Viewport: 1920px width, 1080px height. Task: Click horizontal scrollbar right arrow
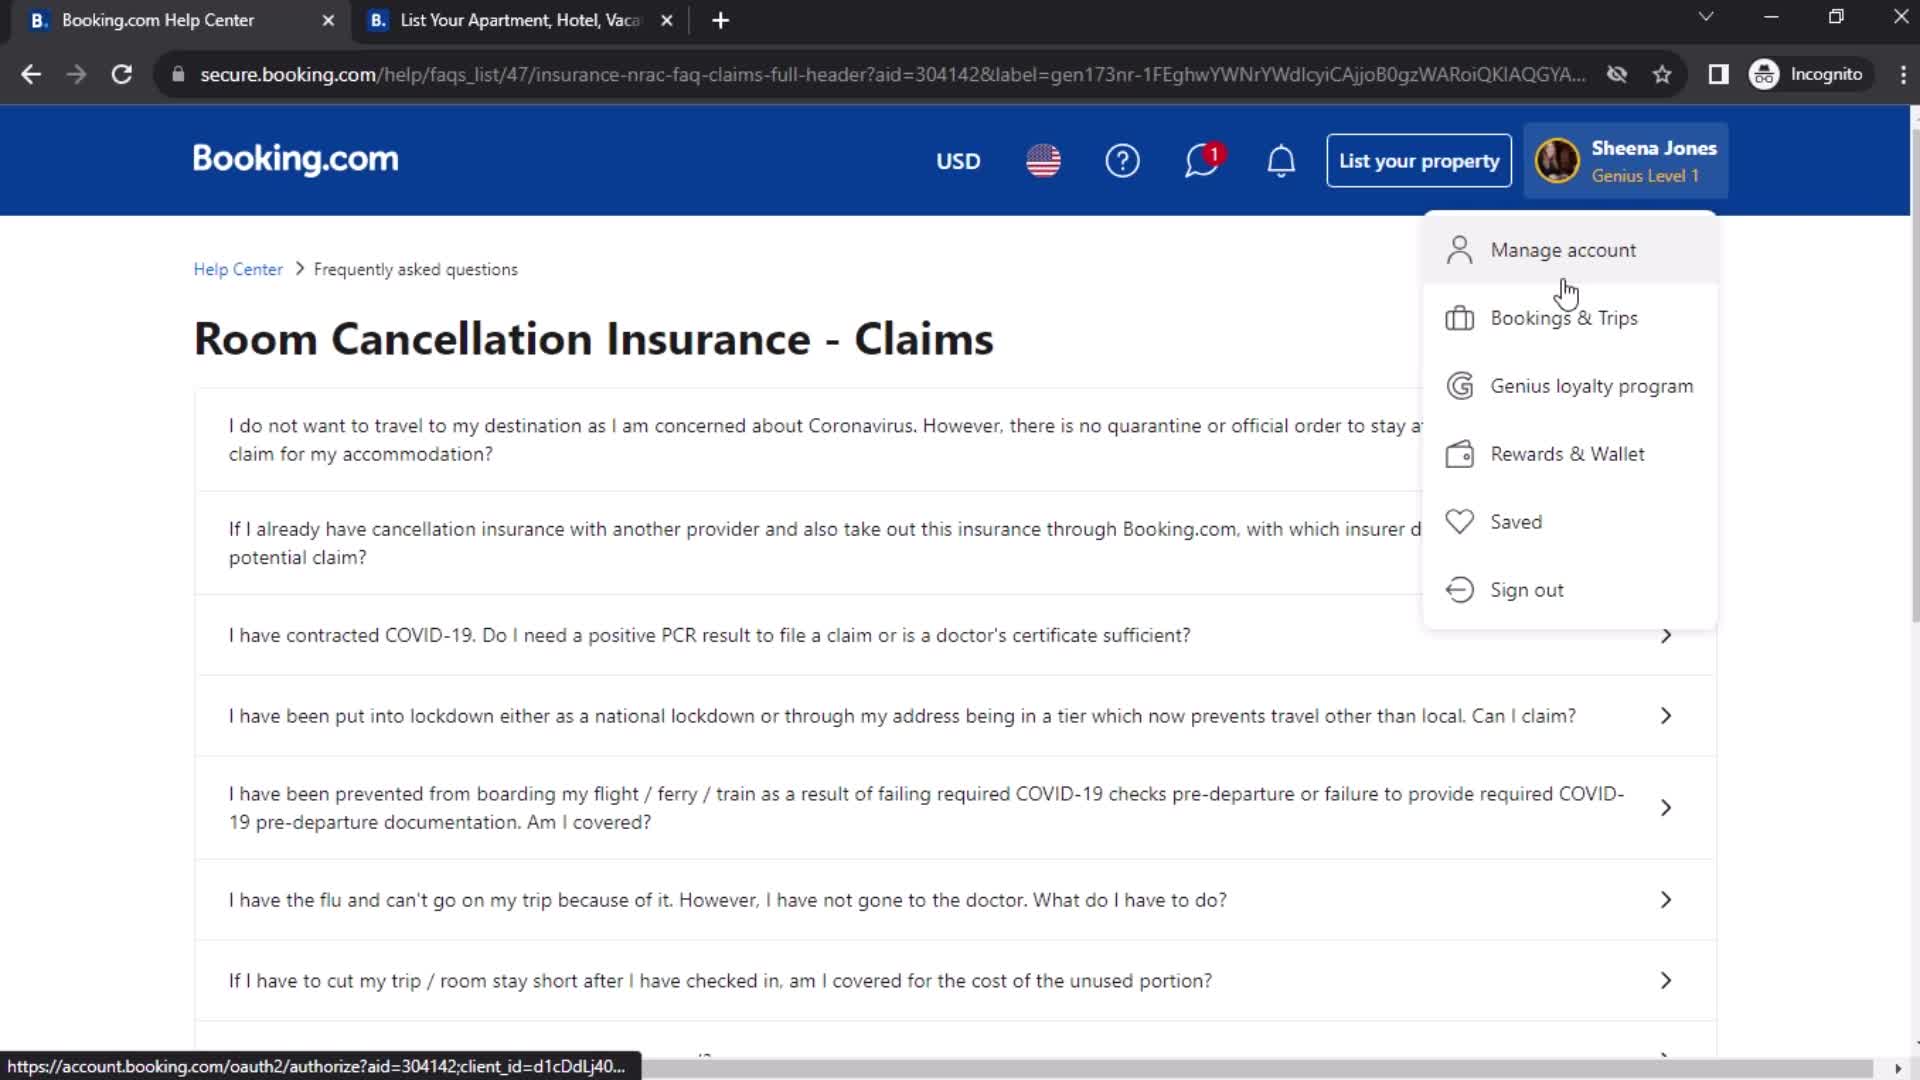click(x=1898, y=1068)
